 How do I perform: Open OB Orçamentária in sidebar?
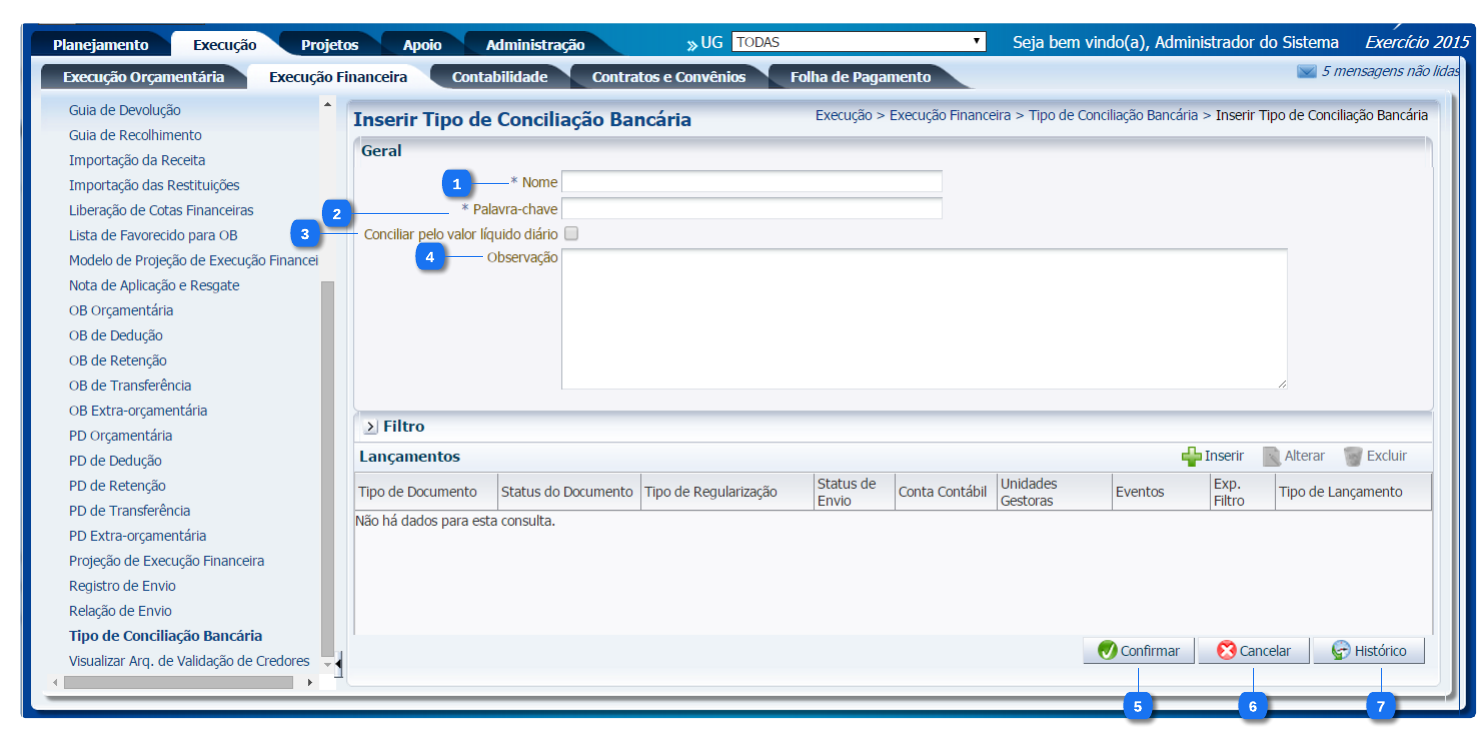pos(121,310)
